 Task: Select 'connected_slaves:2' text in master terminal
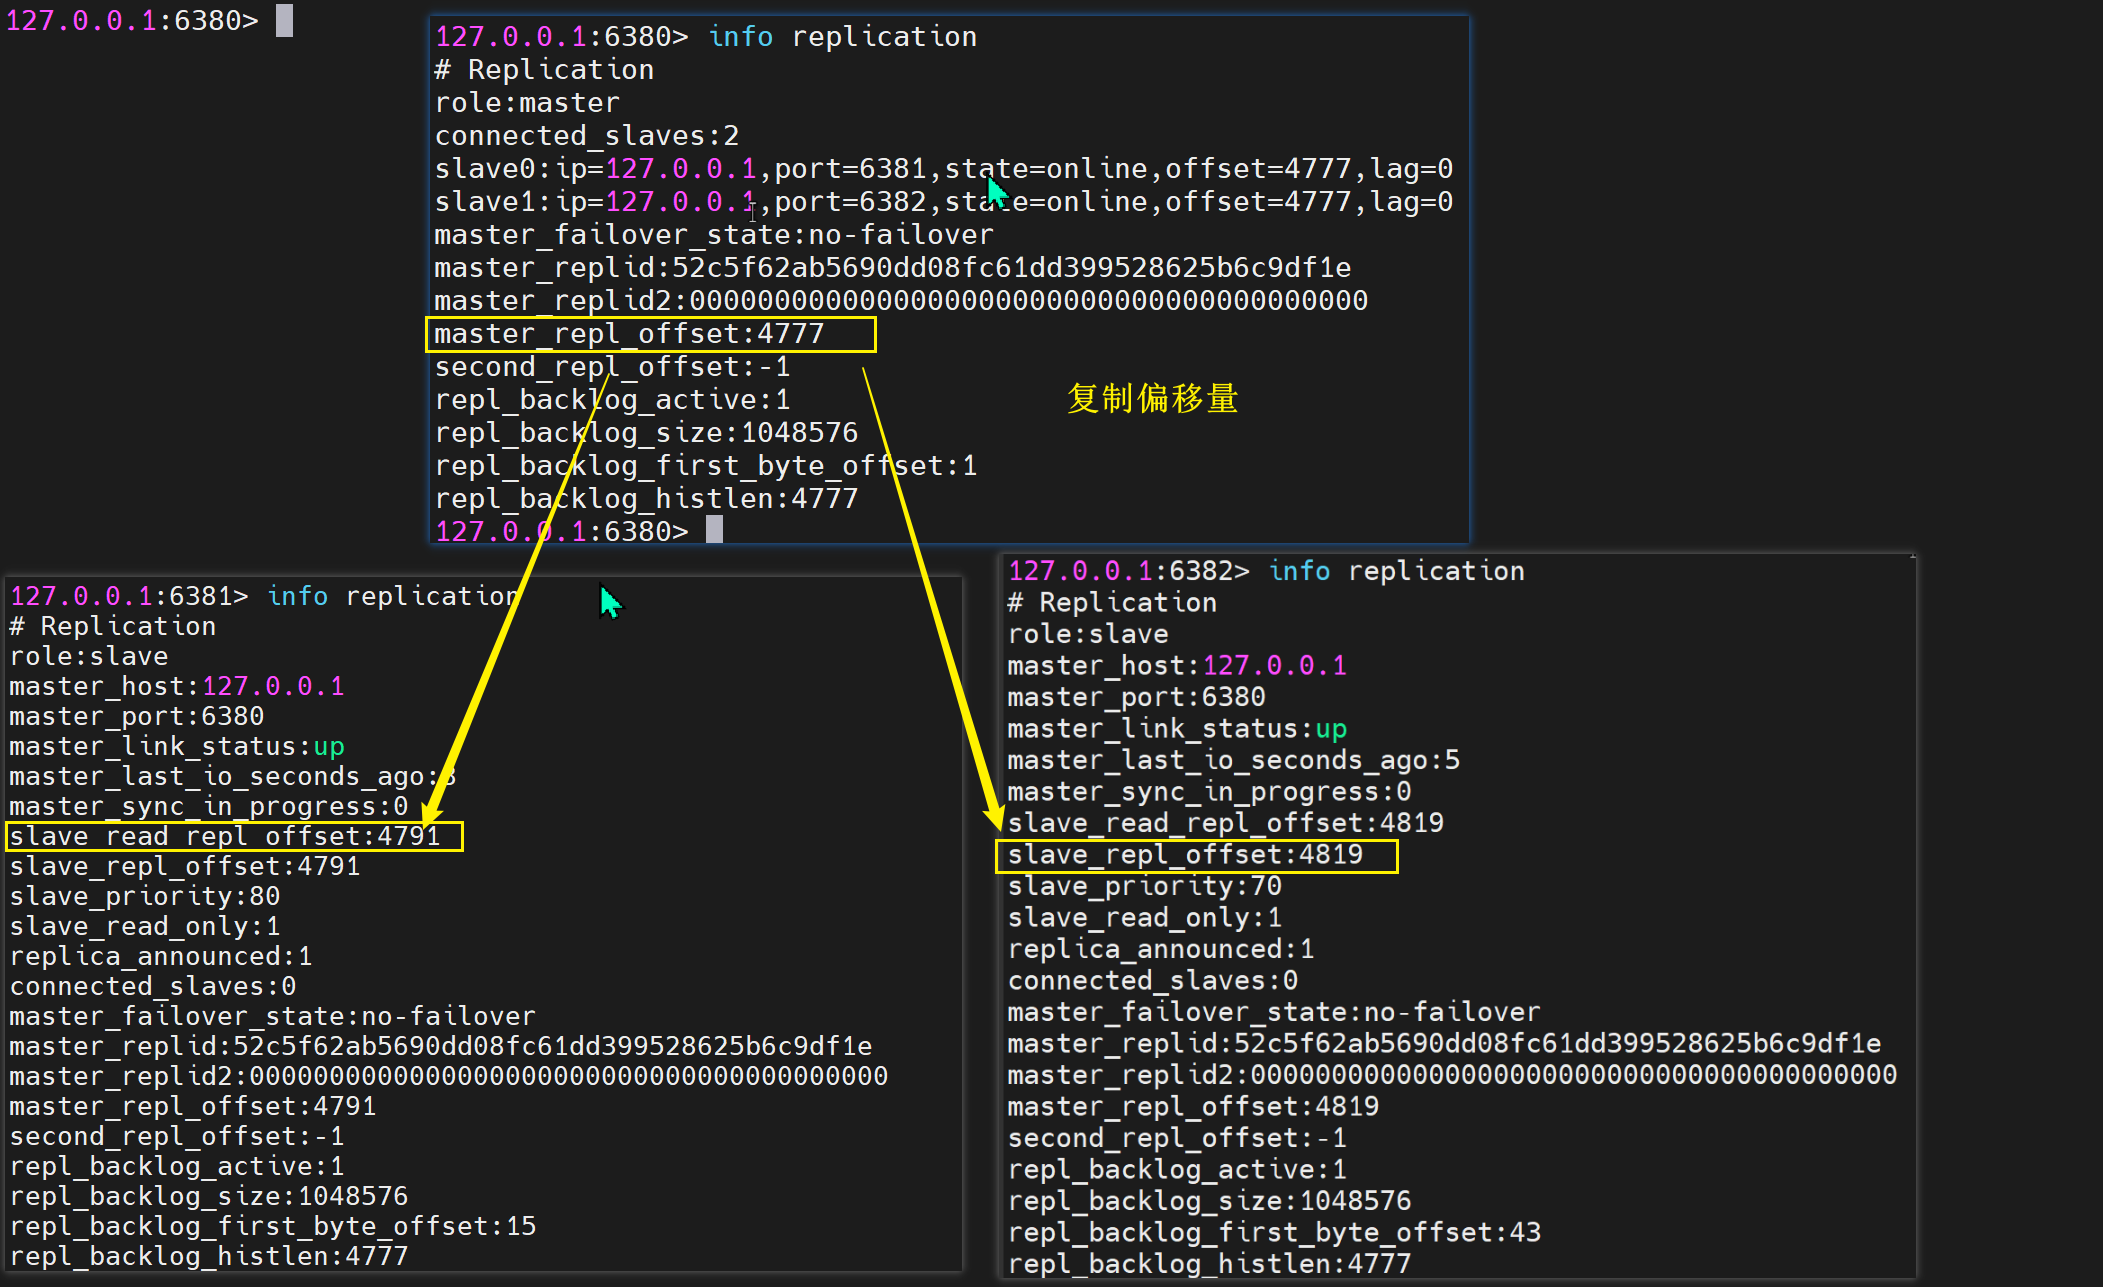point(586,136)
